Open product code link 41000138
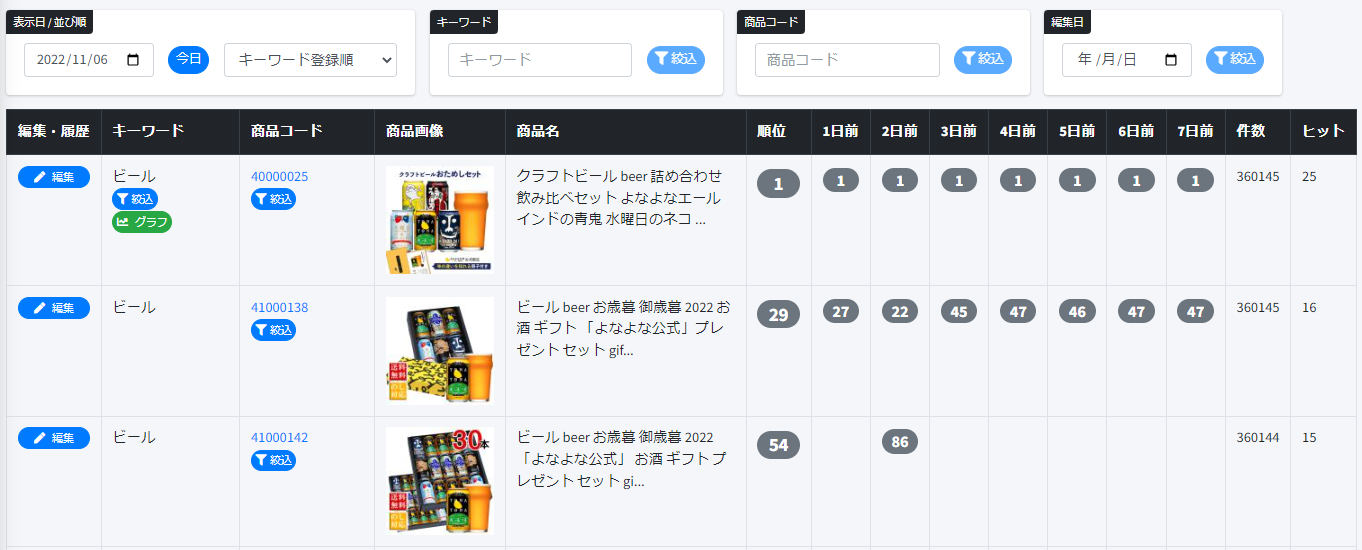This screenshot has height=550, width=1362. point(279,308)
